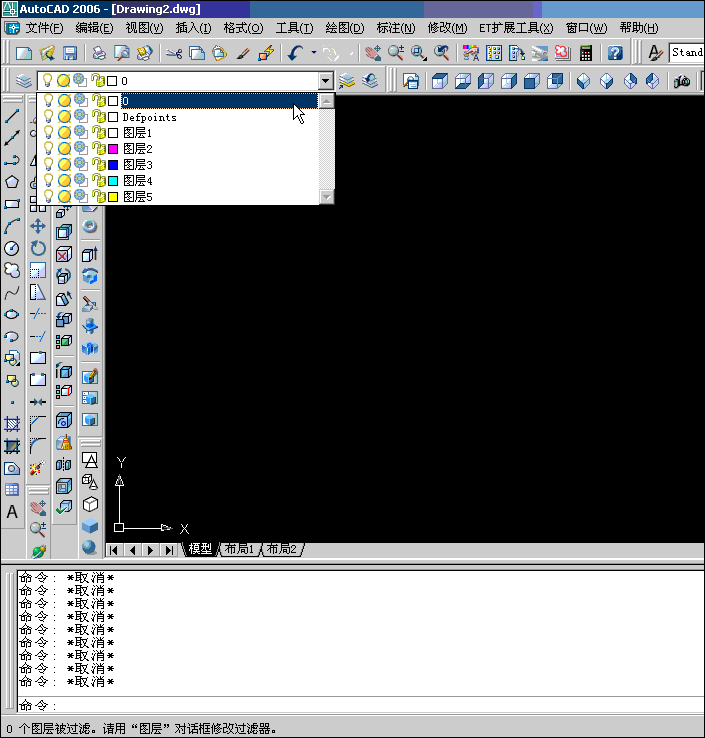Select the Rotate modify tool
The image size is (705, 738).
click(x=38, y=249)
